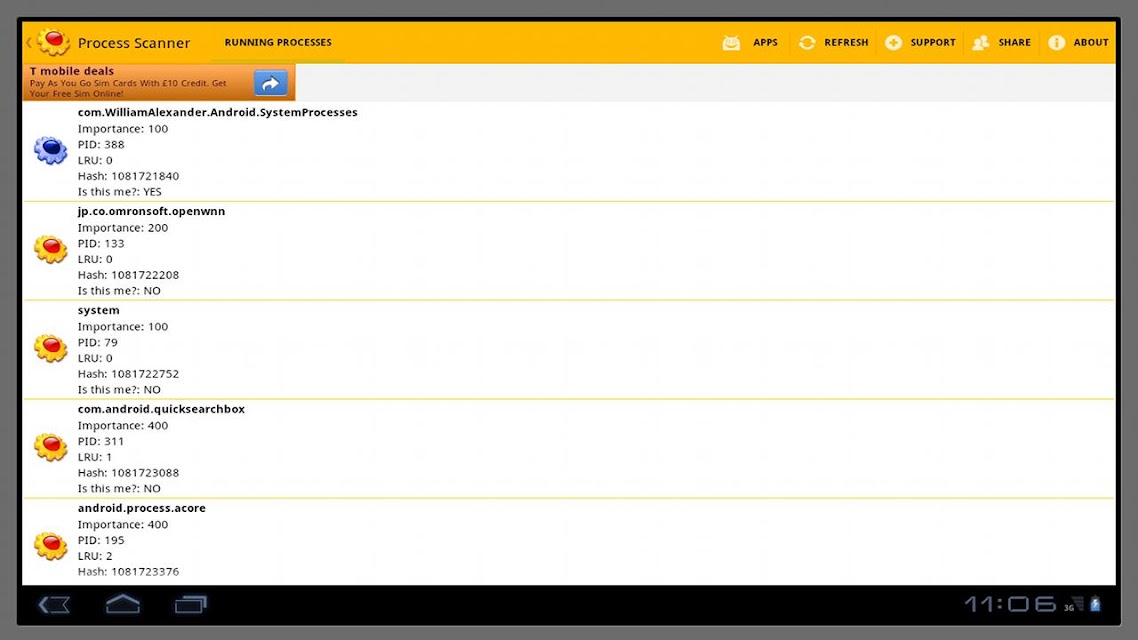
Task: Select the Running Processes tab
Action: [278, 43]
